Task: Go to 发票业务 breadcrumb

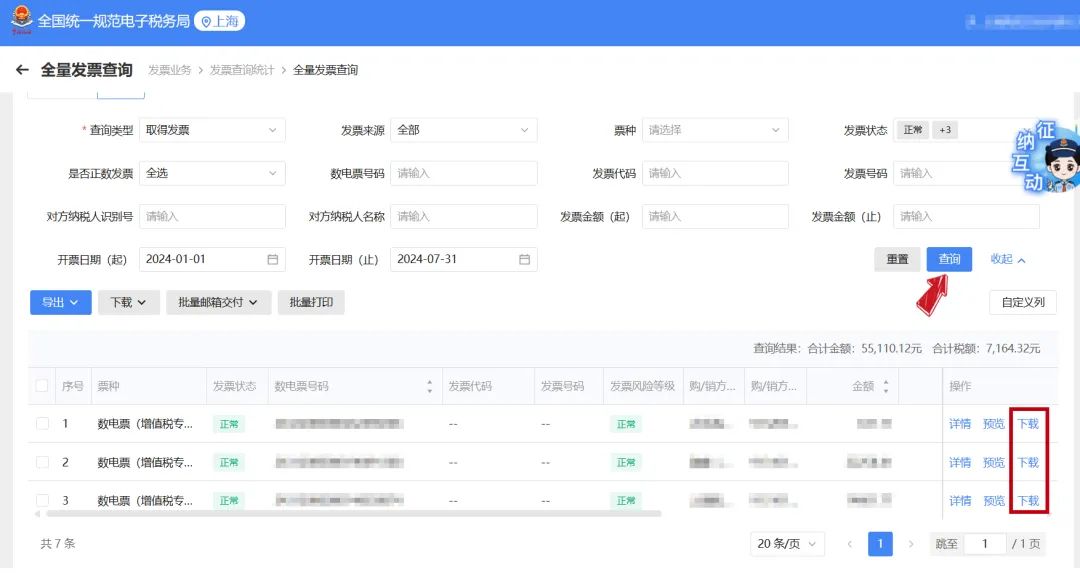Action: [x=169, y=70]
